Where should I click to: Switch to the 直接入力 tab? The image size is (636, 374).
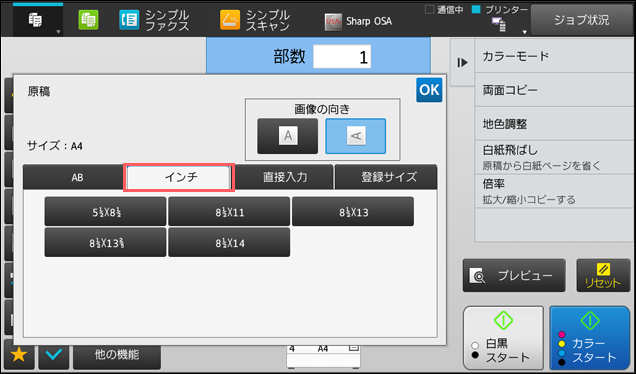pyautogui.click(x=284, y=177)
